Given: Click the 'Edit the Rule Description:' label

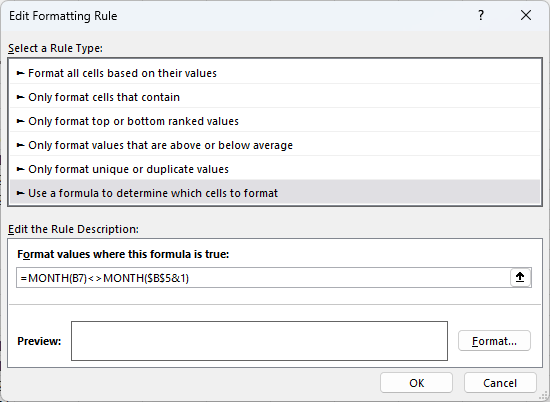Looking at the screenshot, I should pyautogui.click(x=73, y=229).
